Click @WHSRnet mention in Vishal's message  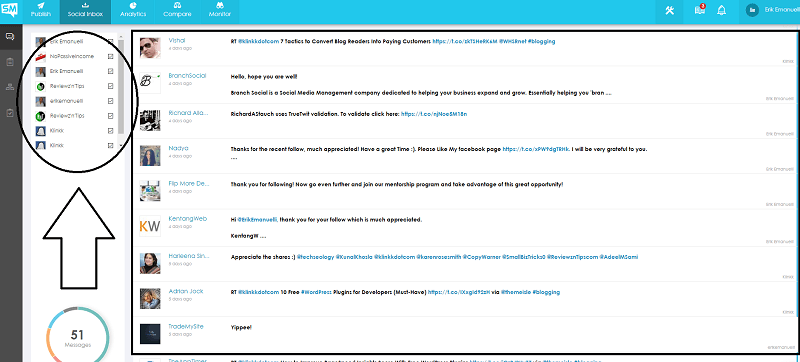pos(513,41)
